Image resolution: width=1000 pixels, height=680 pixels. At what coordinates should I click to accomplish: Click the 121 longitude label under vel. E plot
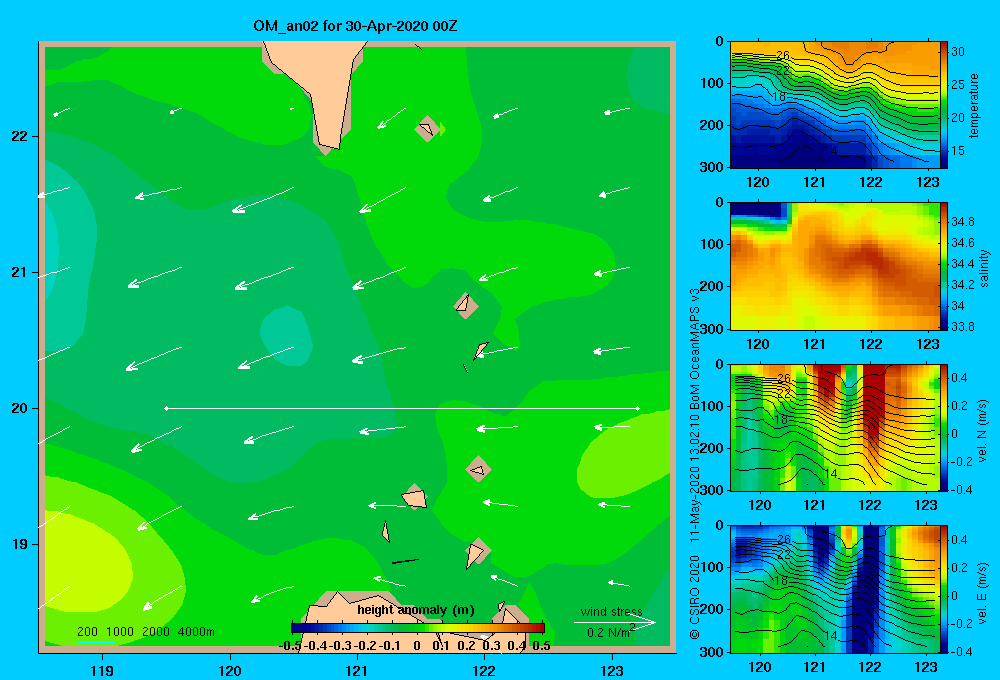coord(814,667)
